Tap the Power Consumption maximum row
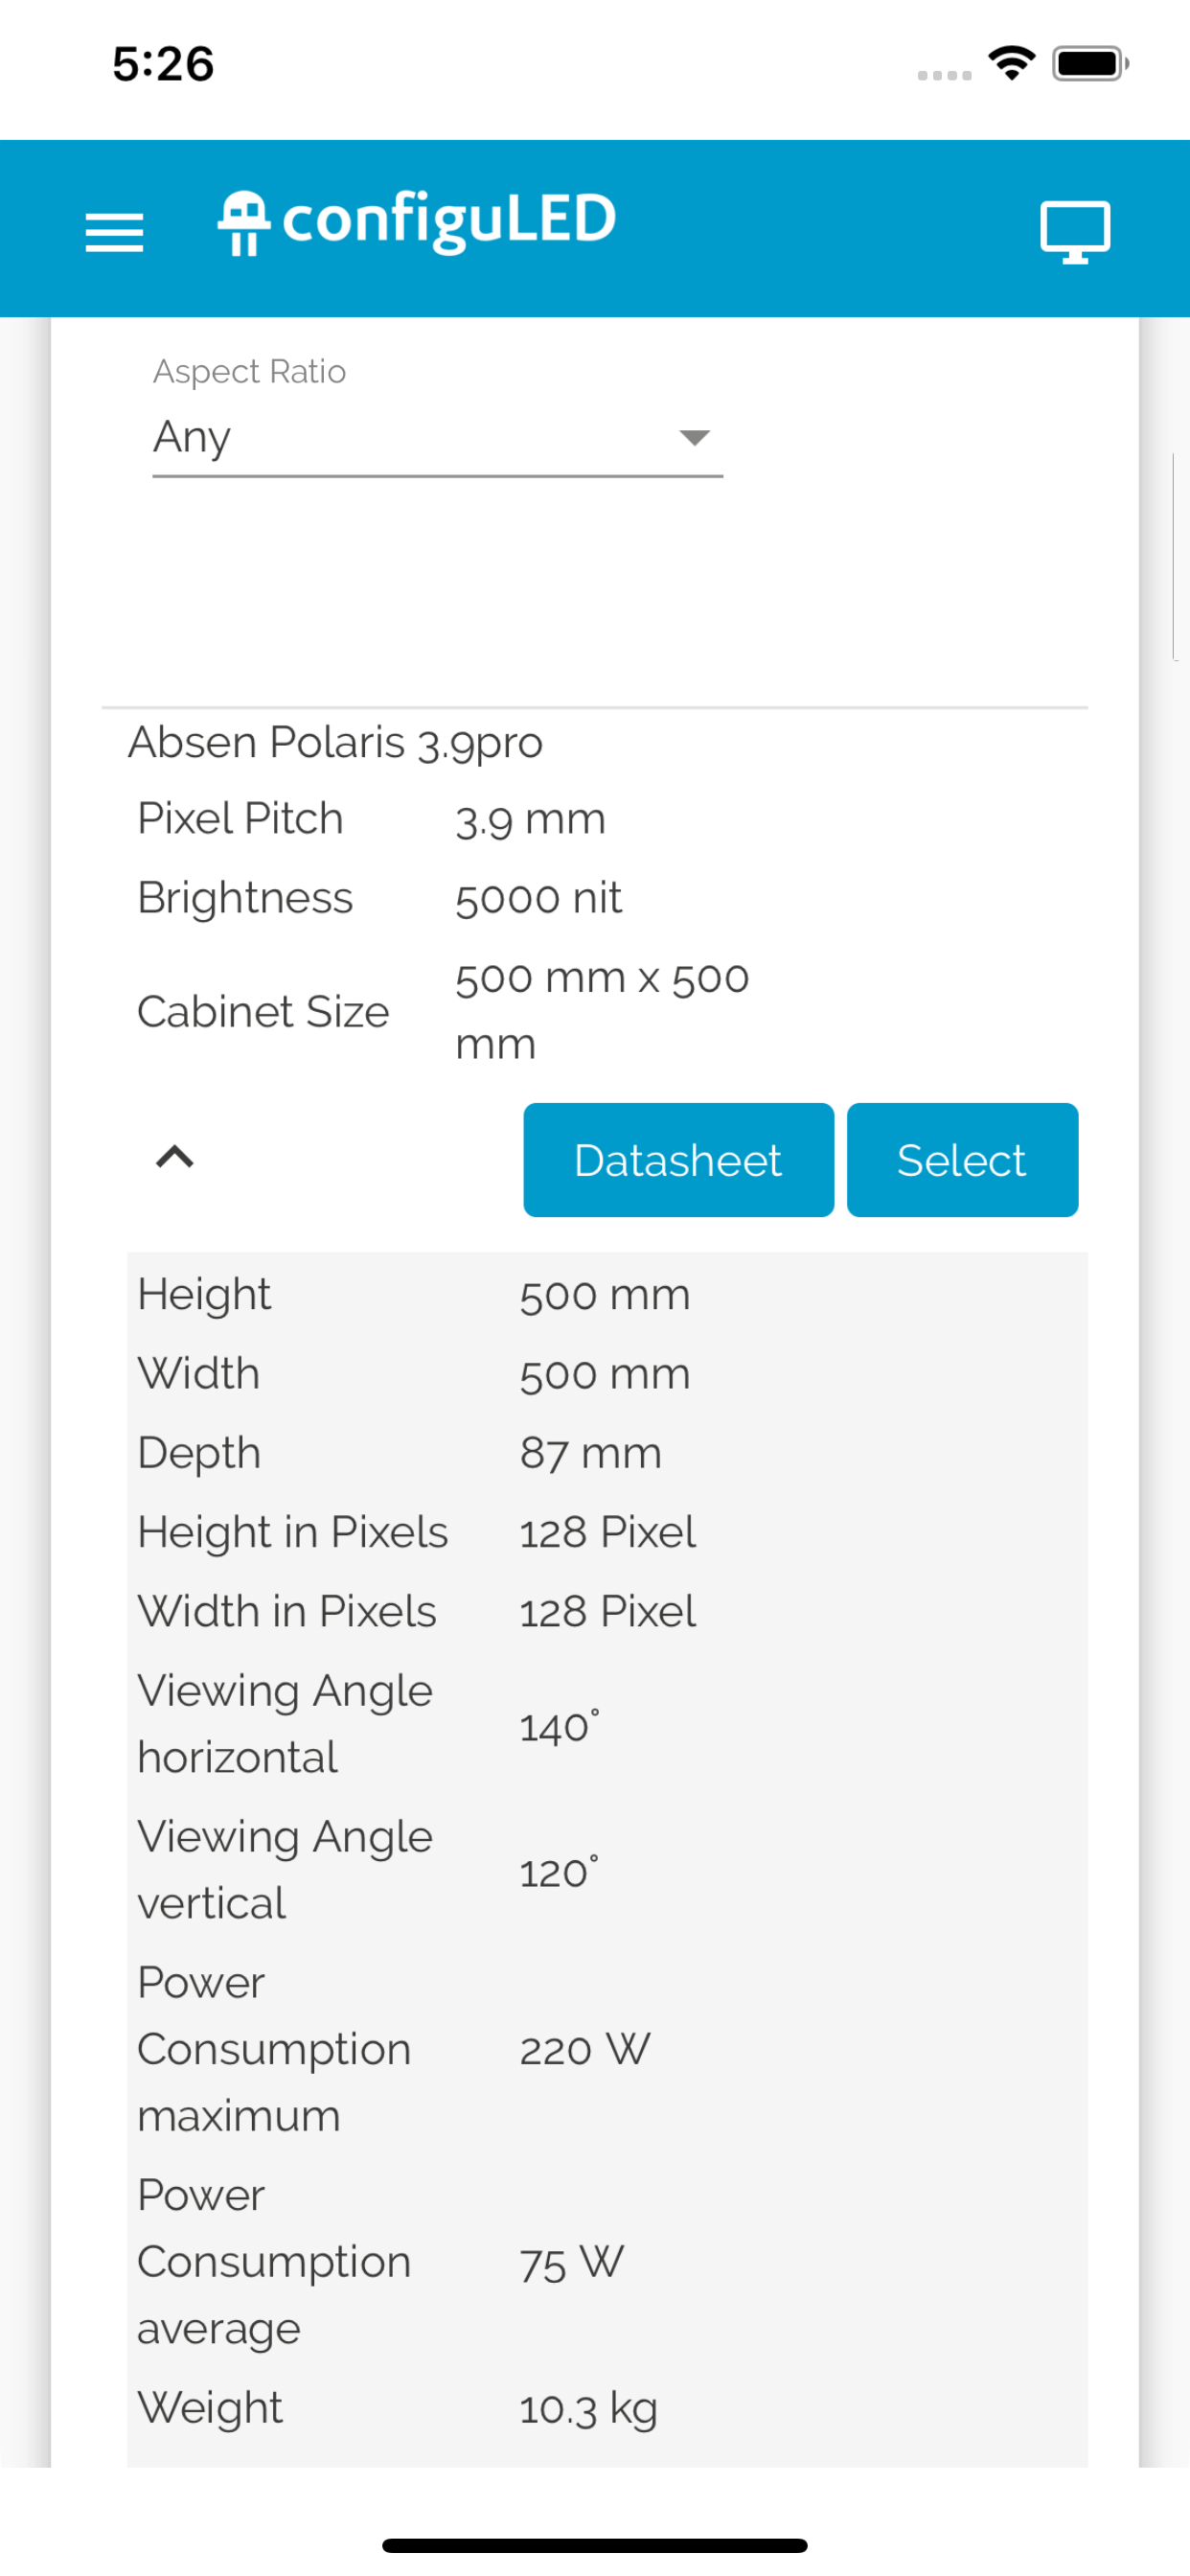The width and height of the screenshot is (1190, 2576). [x=607, y=2049]
